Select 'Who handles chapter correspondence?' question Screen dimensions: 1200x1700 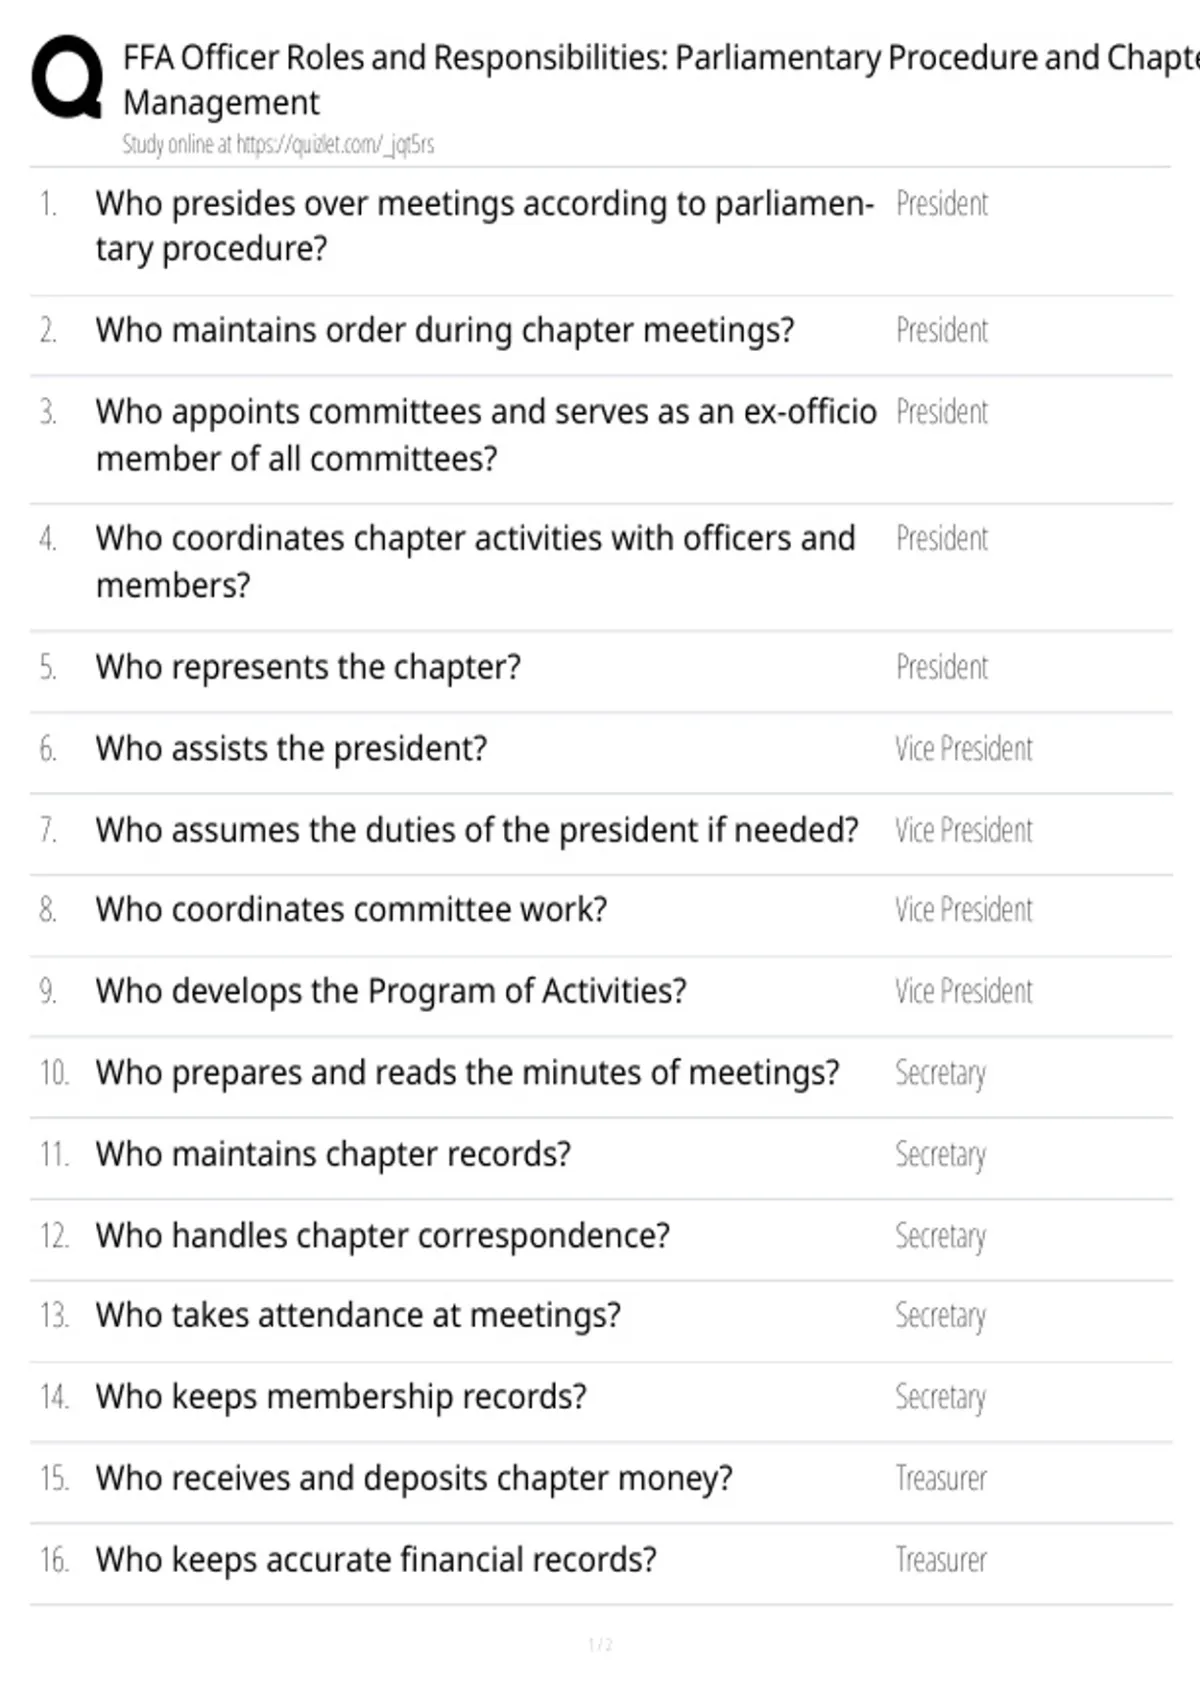pyautogui.click(x=382, y=1236)
